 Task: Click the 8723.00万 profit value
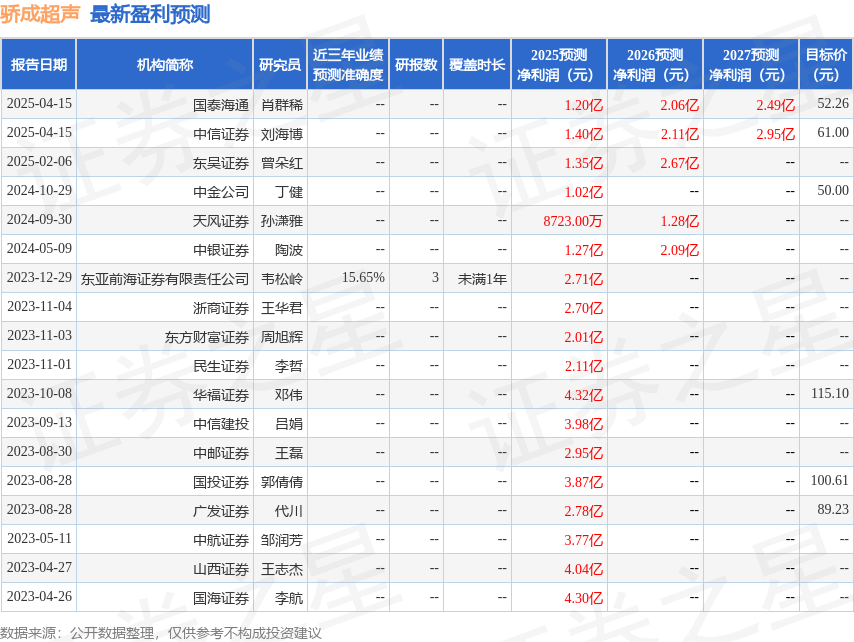[x=573, y=221]
